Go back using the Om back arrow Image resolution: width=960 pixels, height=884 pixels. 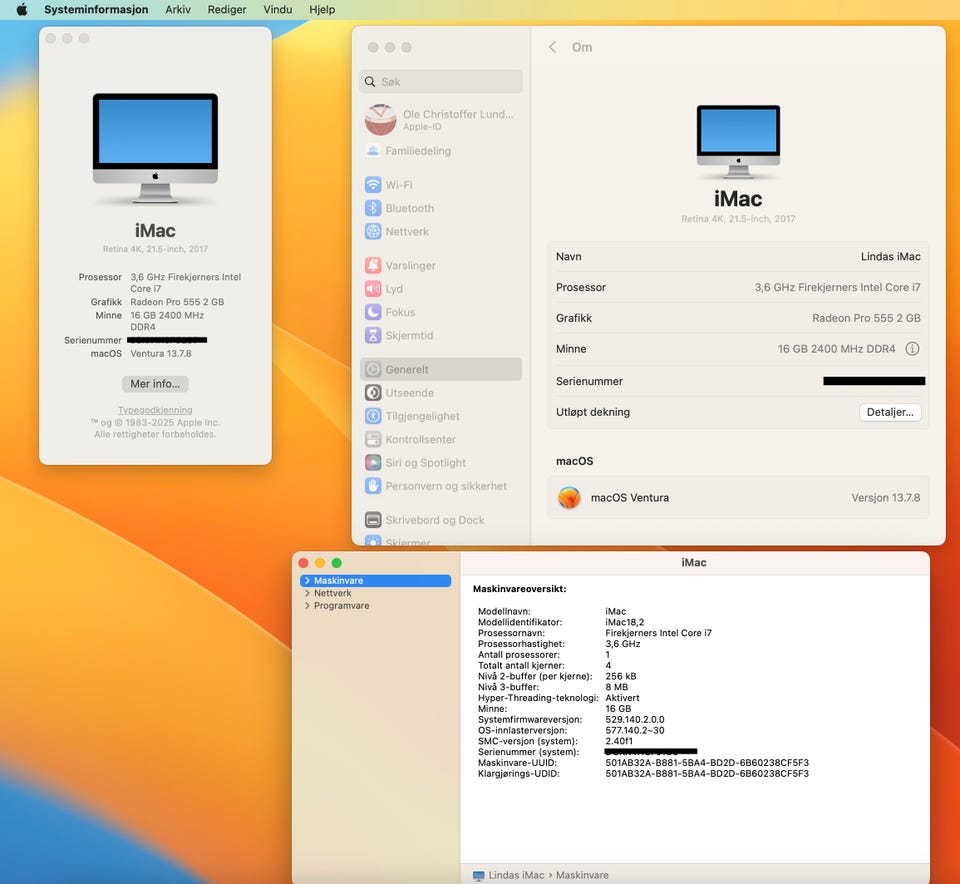click(552, 47)
